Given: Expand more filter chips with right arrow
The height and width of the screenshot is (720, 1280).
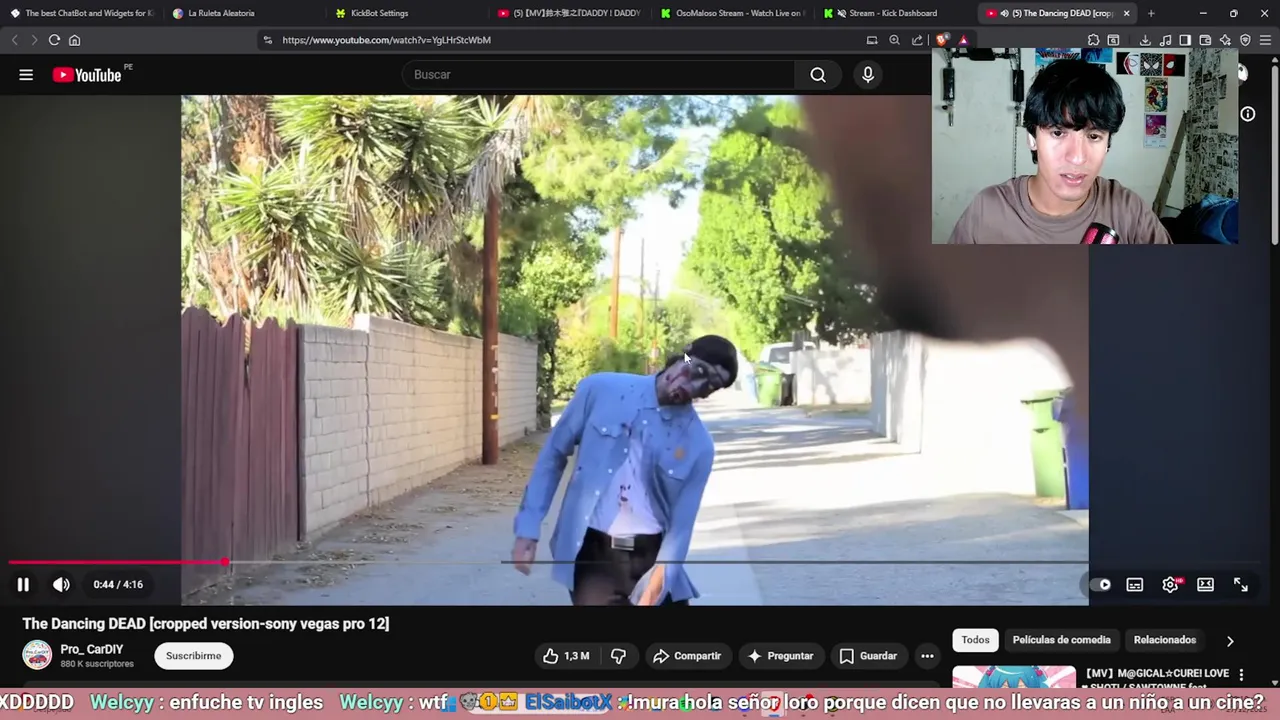Looking at the screenshot, I should (1230, 641).
